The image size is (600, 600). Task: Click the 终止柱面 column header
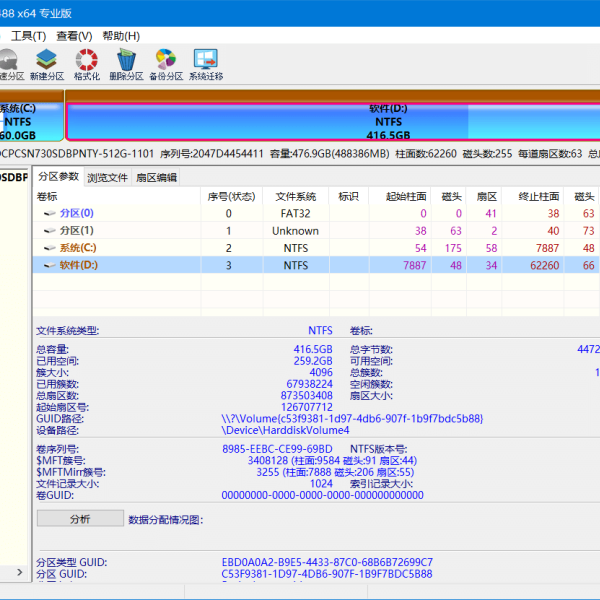tap(533, 196)
